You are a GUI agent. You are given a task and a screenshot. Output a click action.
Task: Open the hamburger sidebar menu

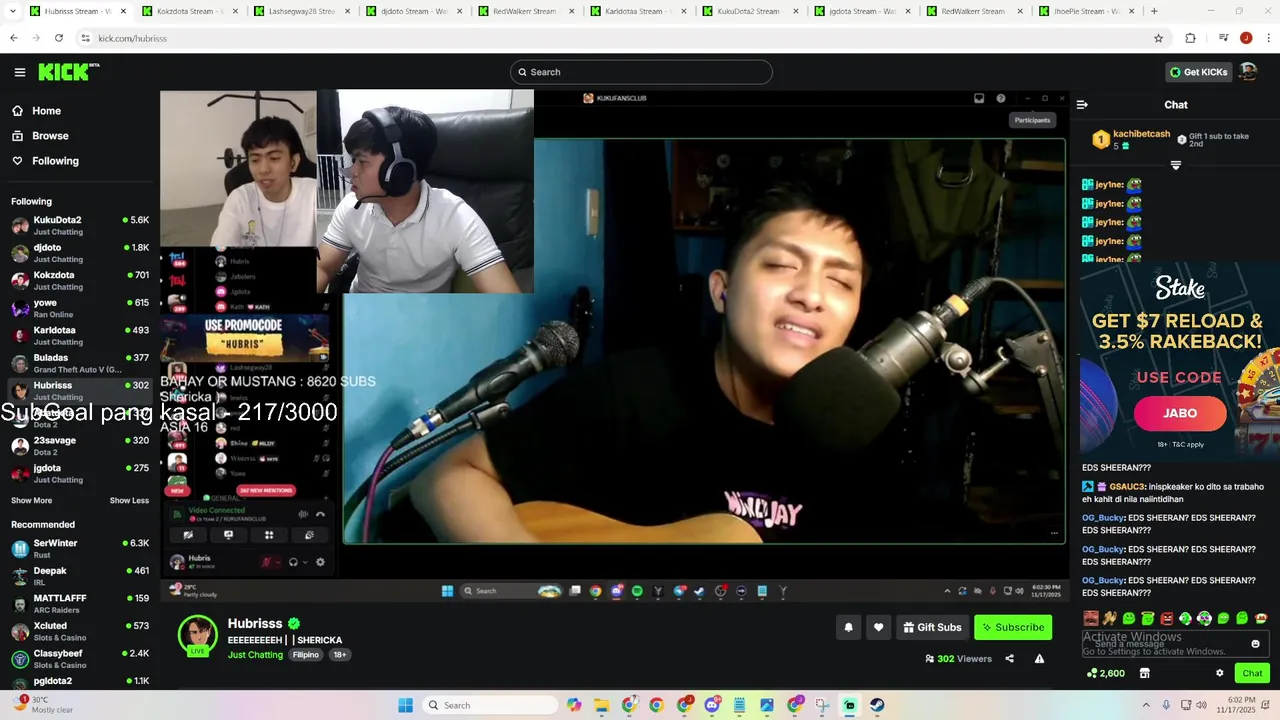pyautogui.click(x=20, y=72)
